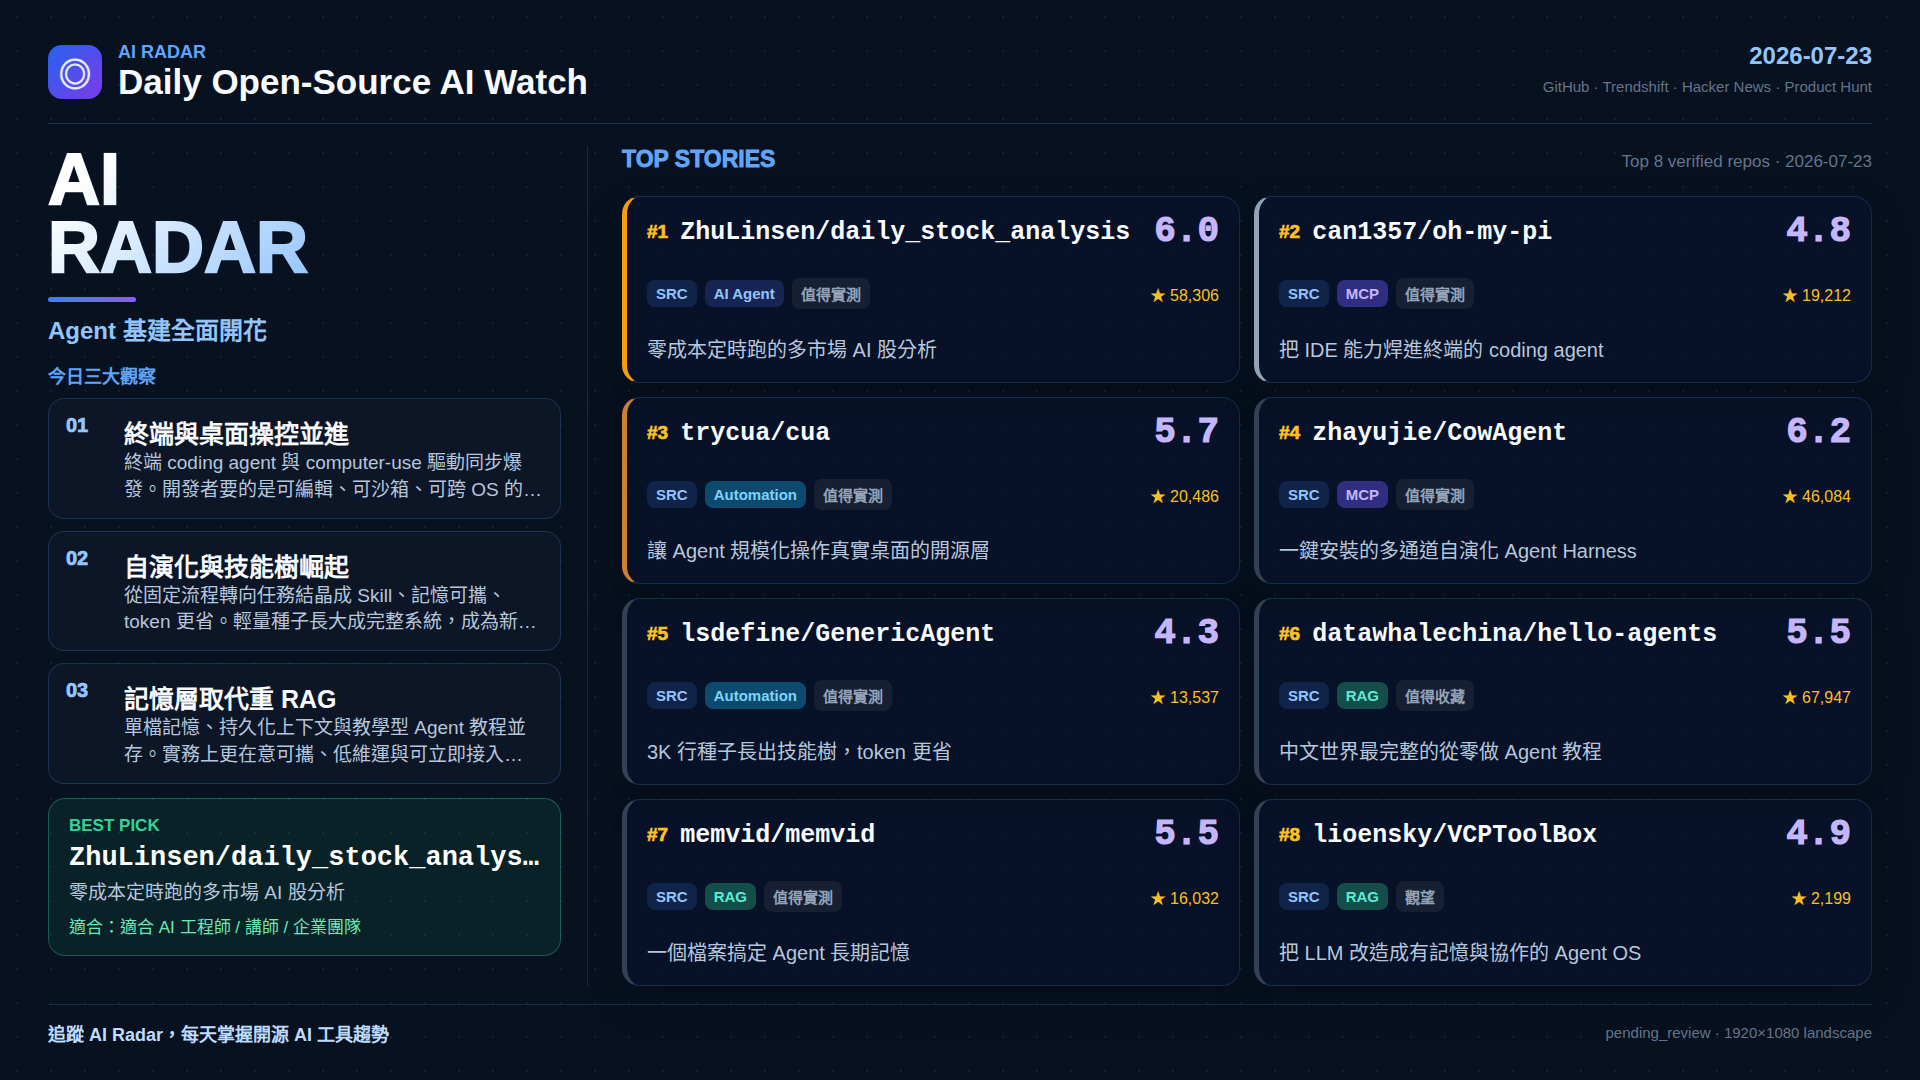Click the score 5.5 on hello-agents

point(1818,633)
